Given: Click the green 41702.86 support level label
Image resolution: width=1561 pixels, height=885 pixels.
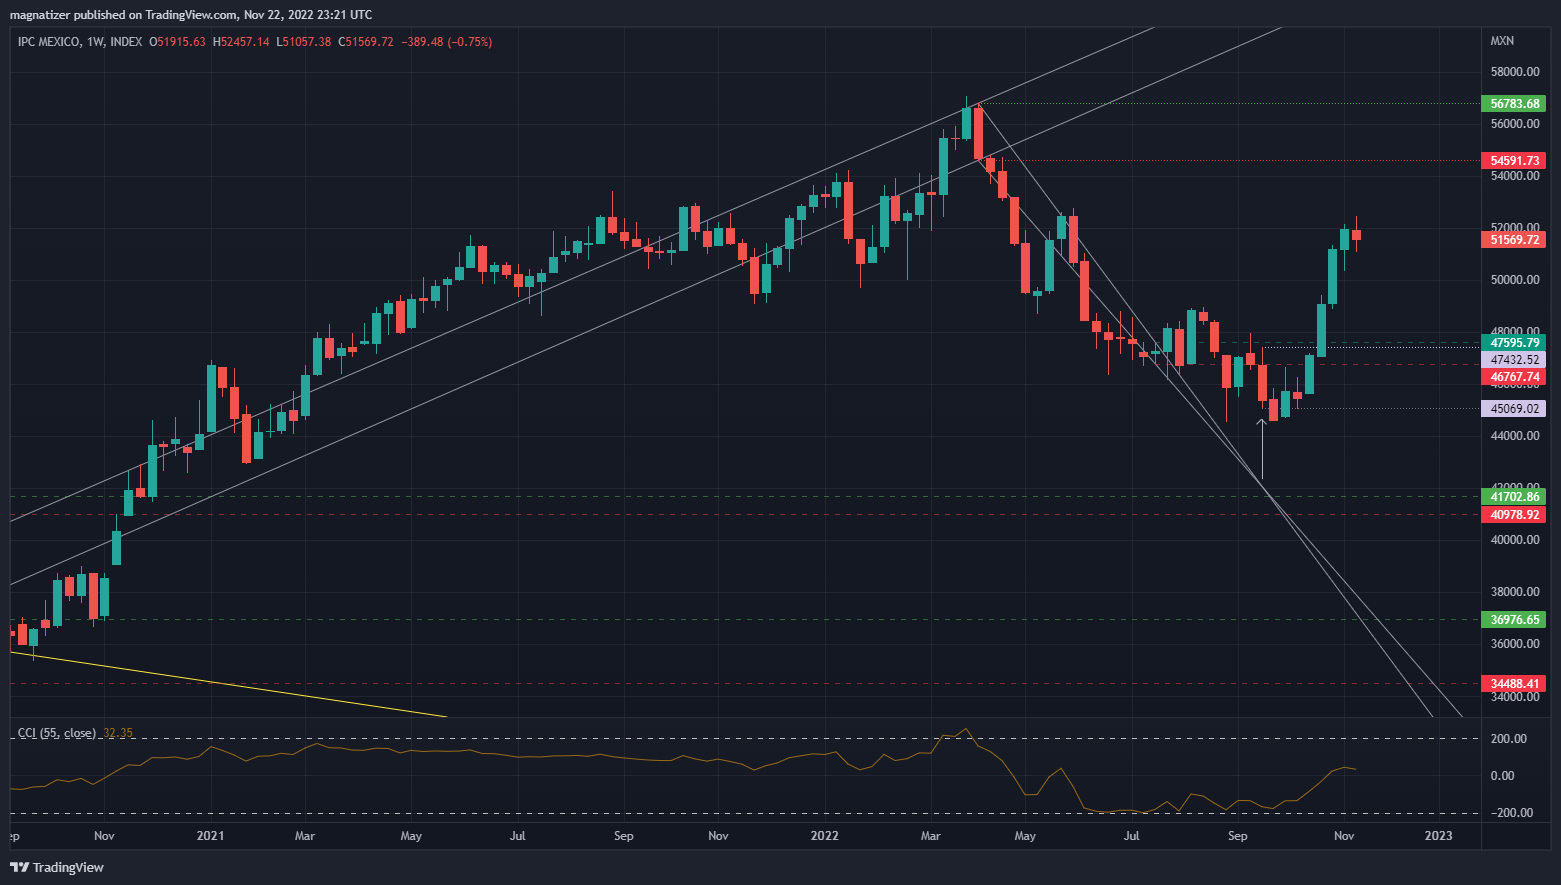Looking at the screenshot, I should click(x=1514, y=497).
